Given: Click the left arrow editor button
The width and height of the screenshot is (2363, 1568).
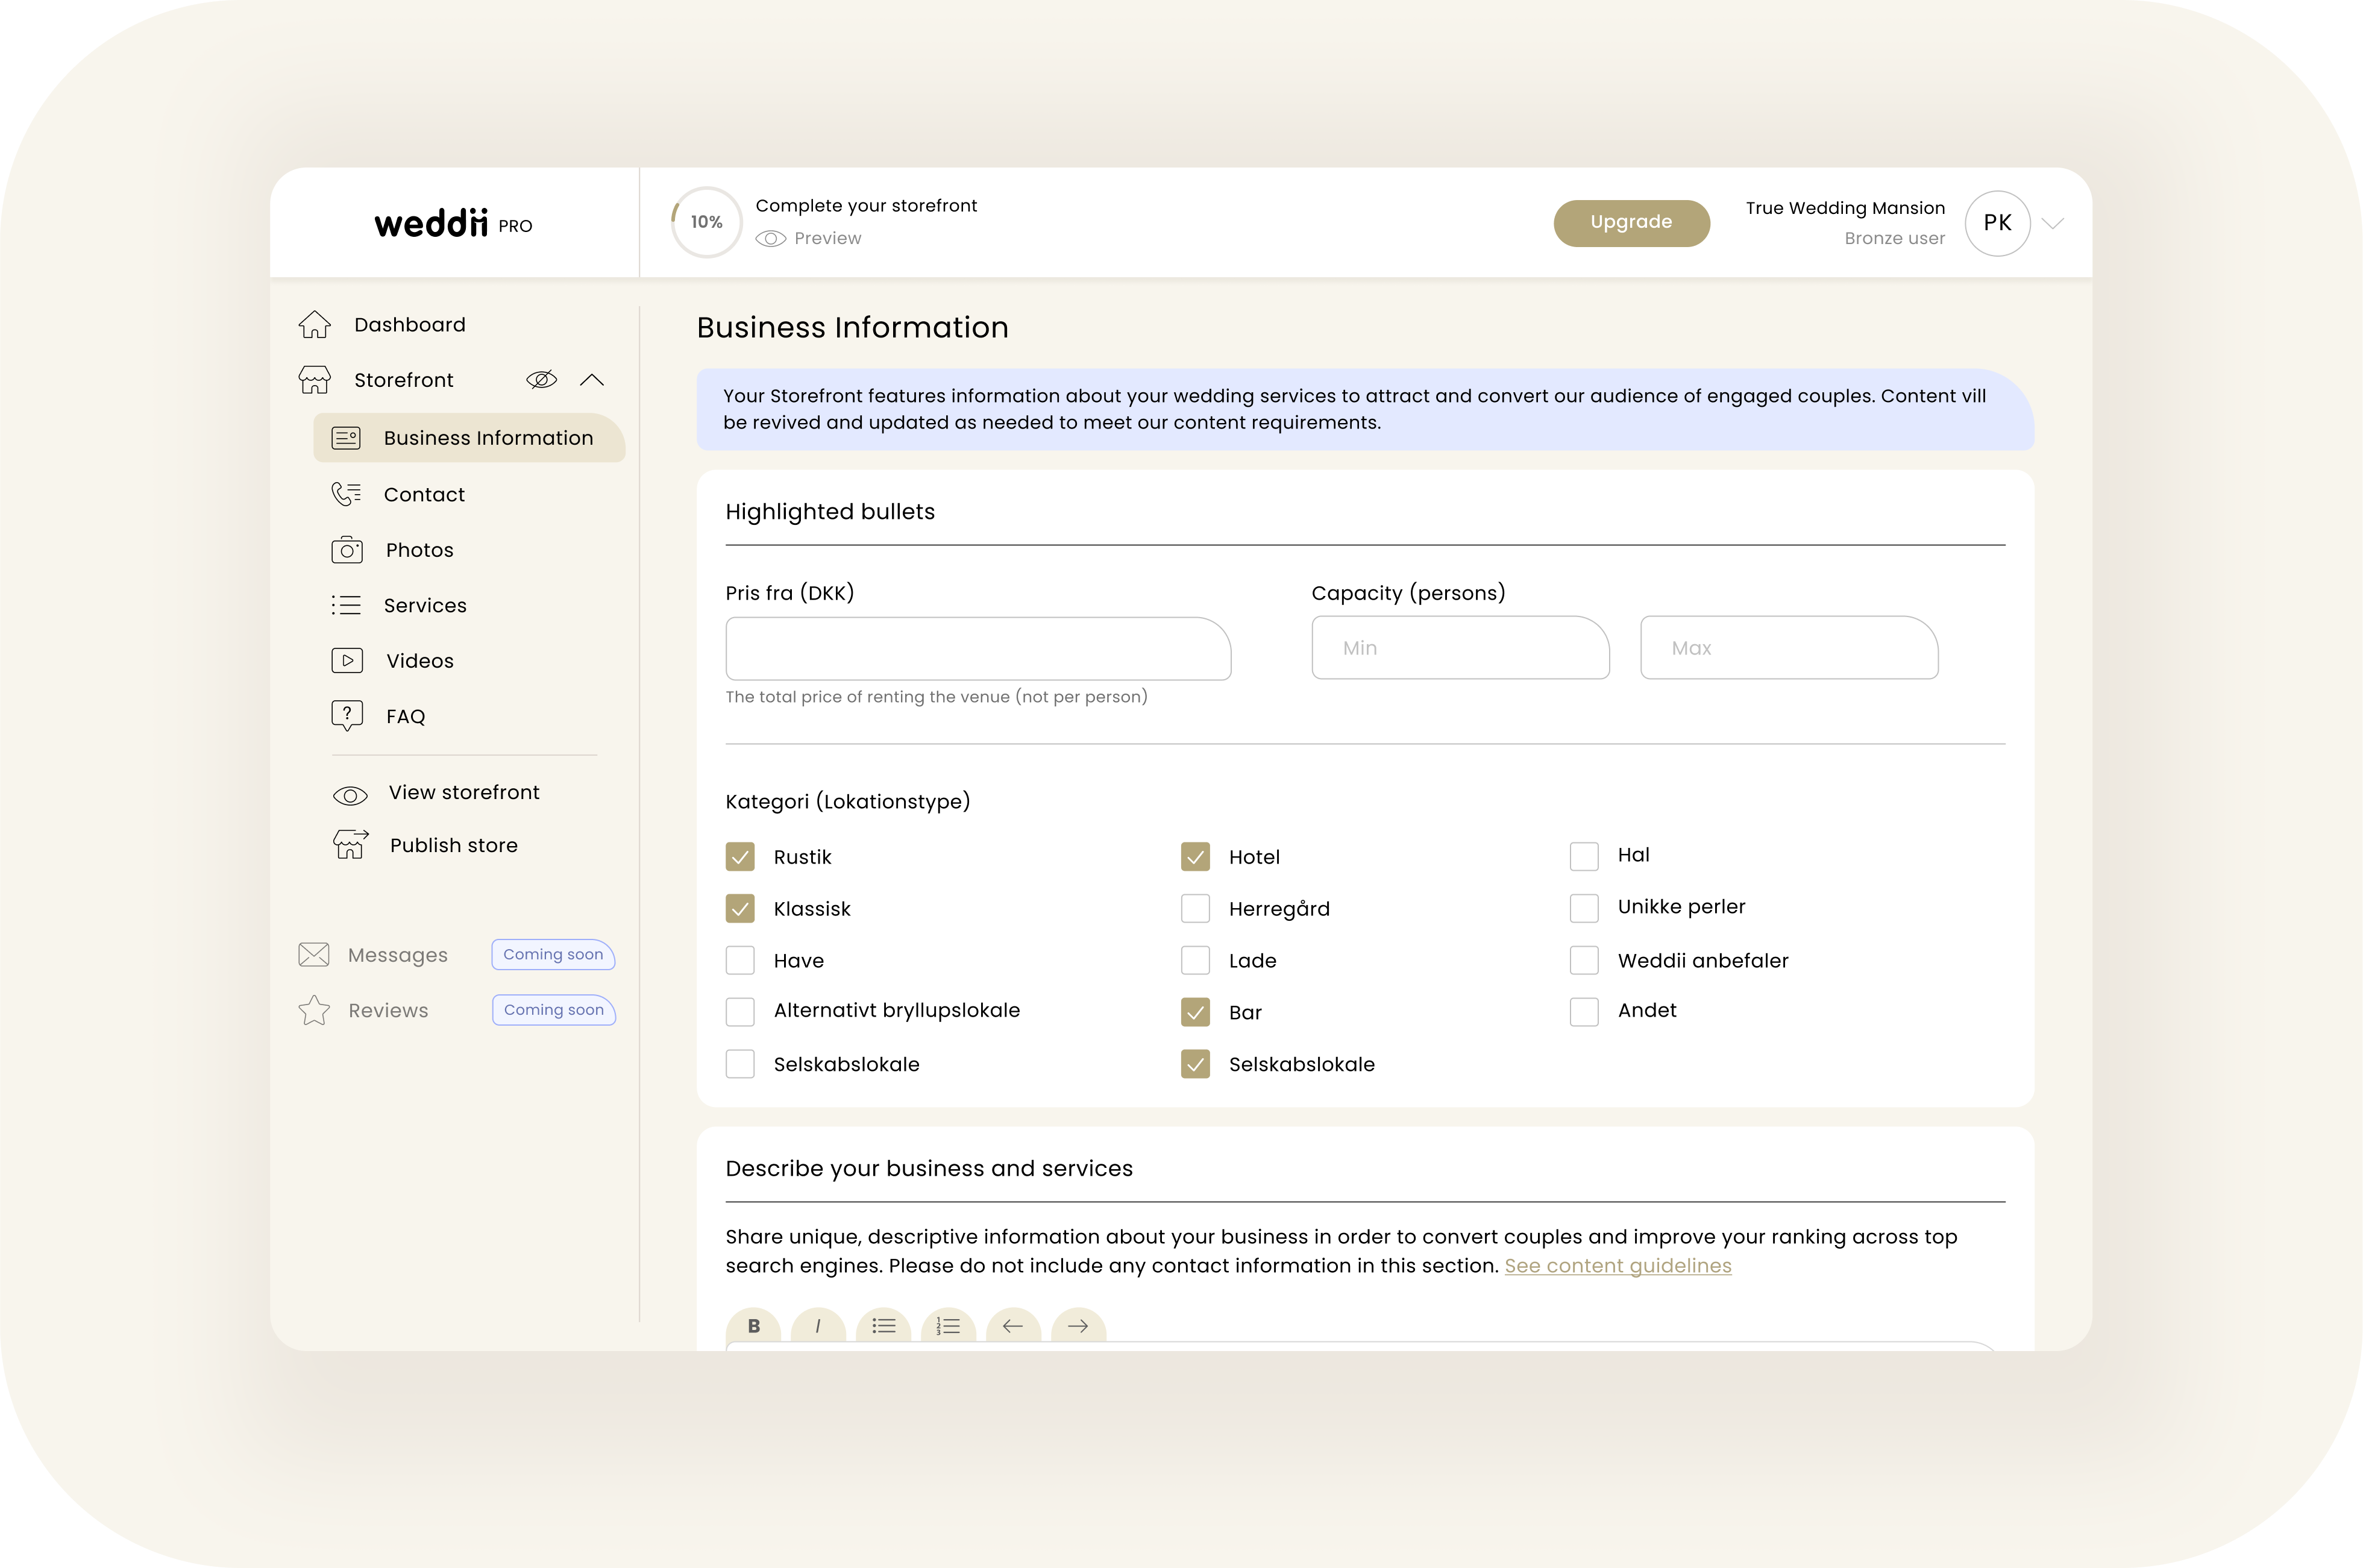Looking at the screenshot, I should pos(1012,1326).
